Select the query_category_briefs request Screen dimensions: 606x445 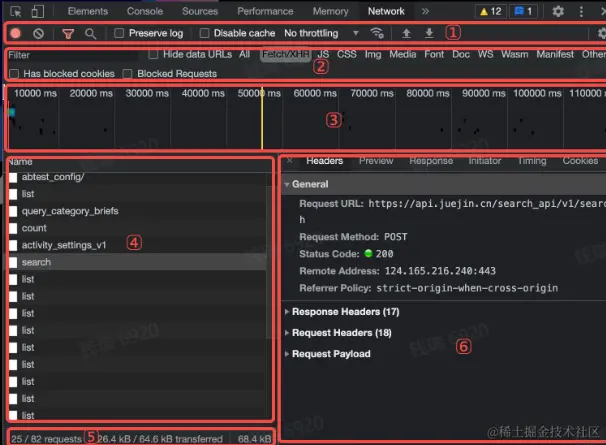tap(138, 211)
